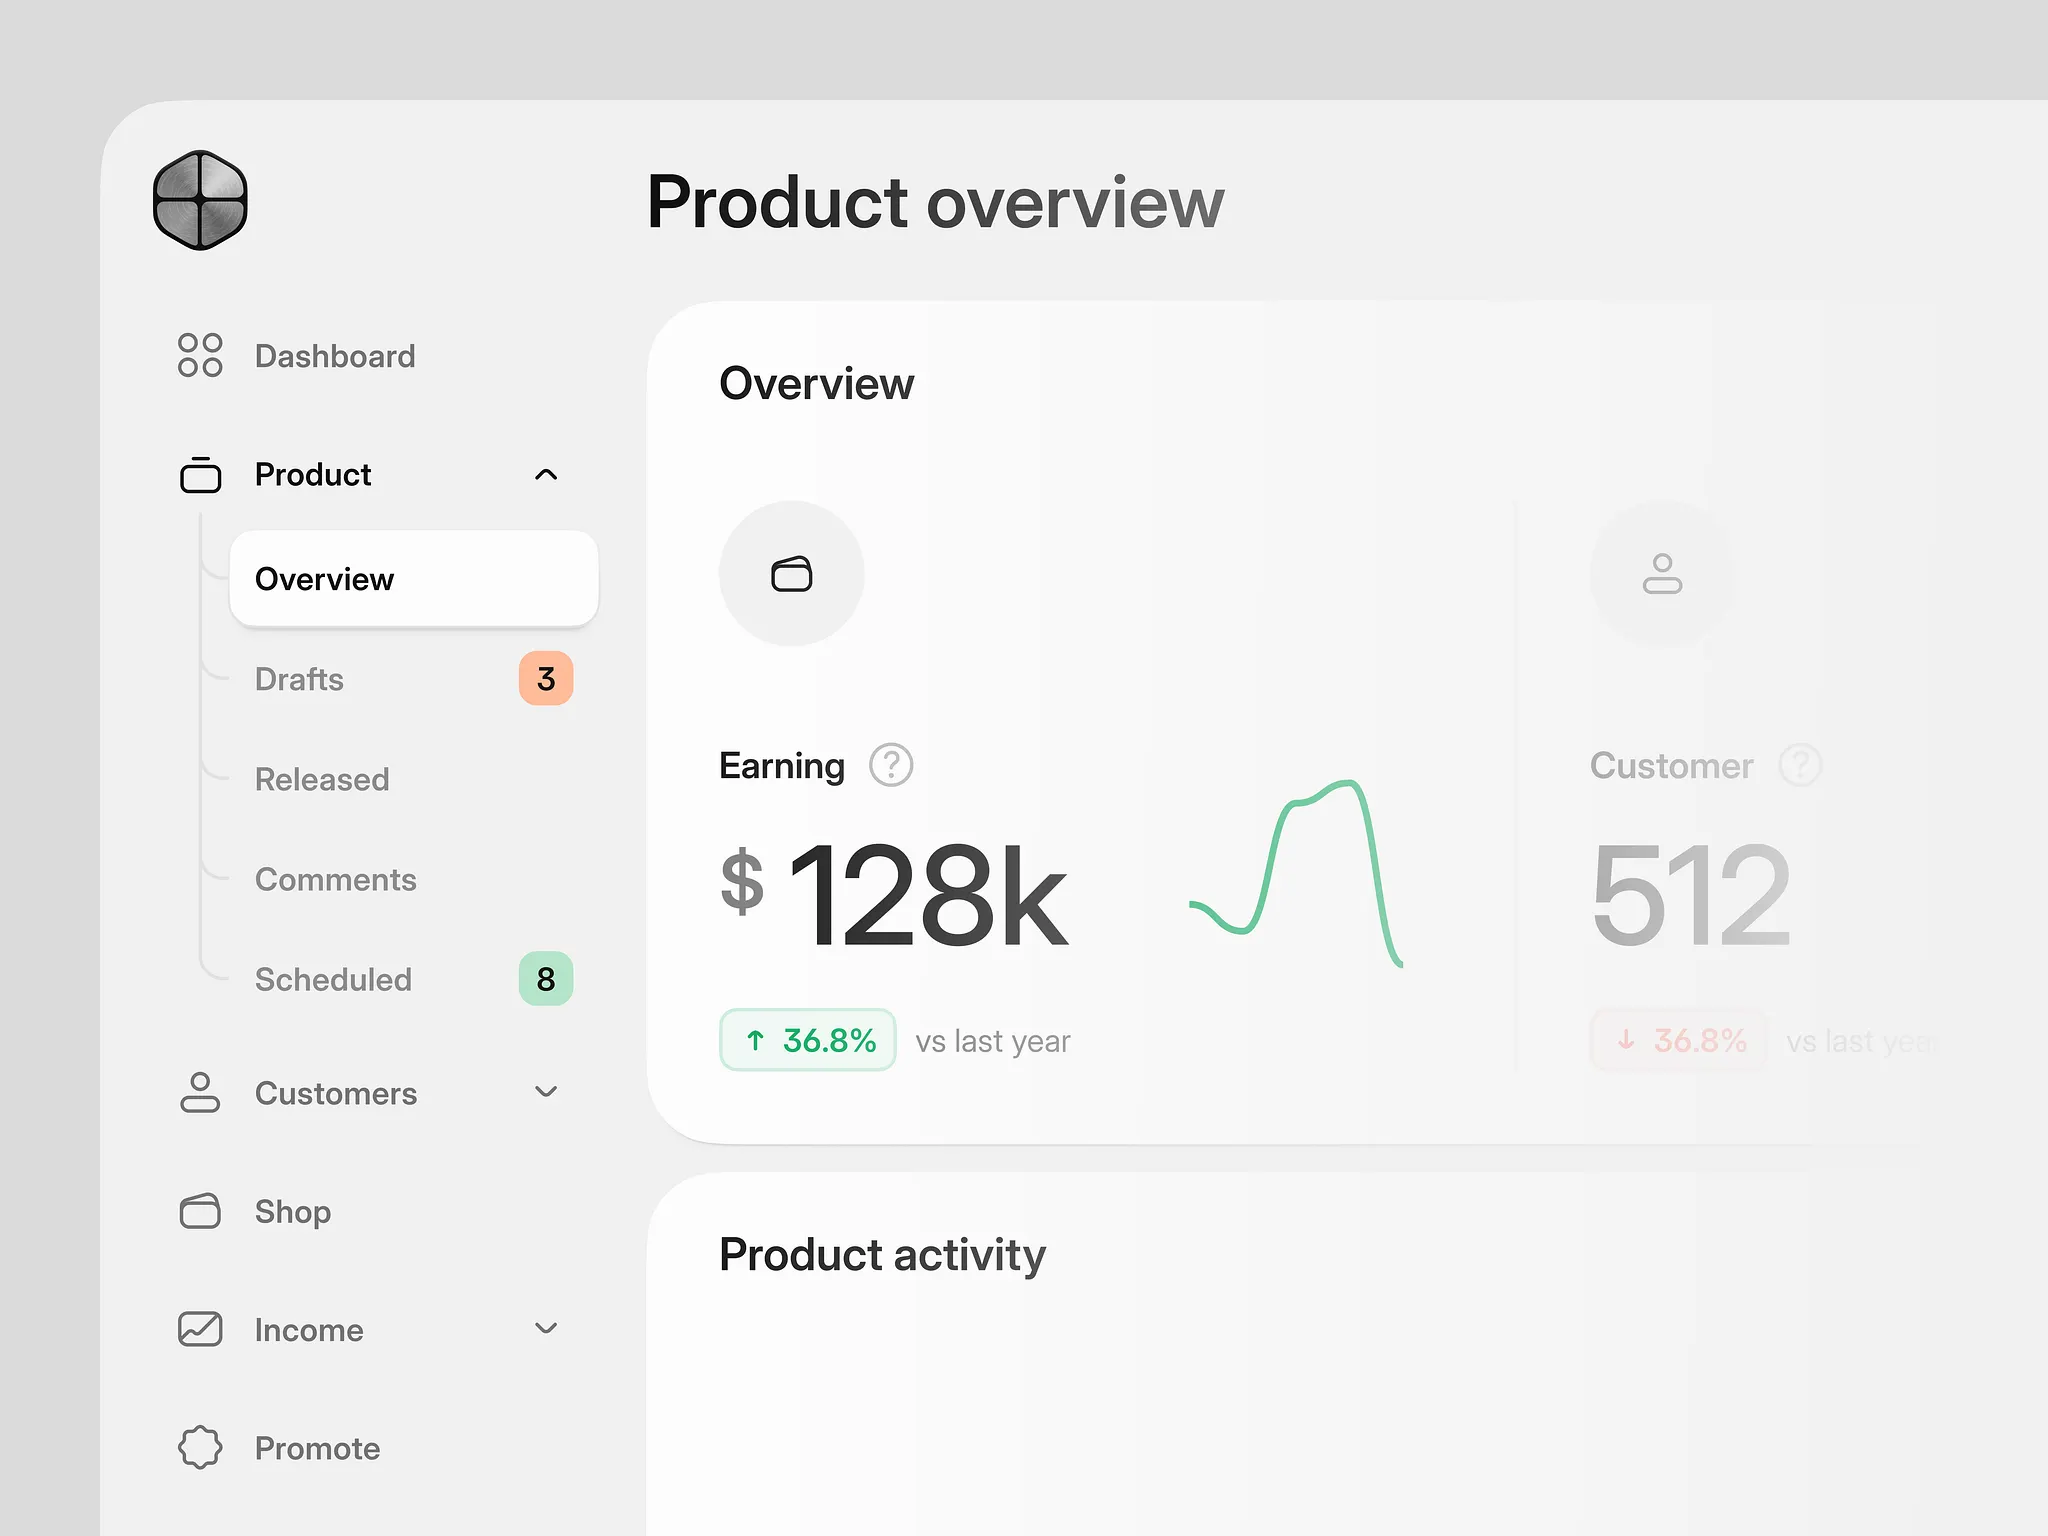The width and height of the screenshot is (2048, 1536).
Task: Click the Promote badge icon in the sidebar
Action: [x=200, y=1447]
